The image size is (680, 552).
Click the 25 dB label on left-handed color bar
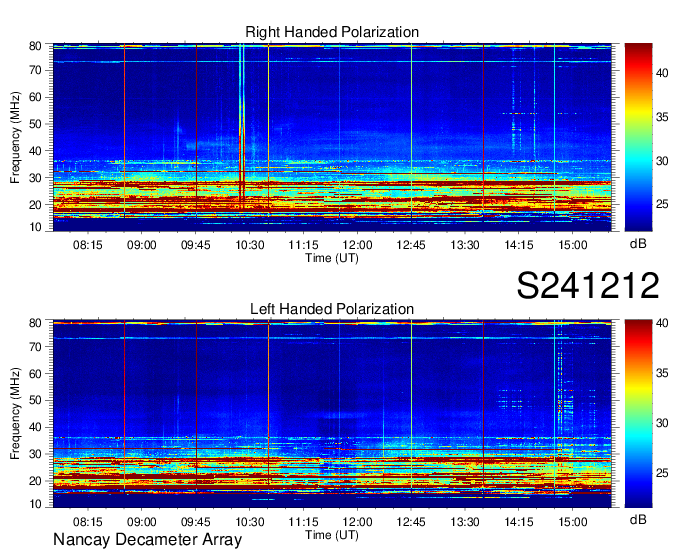point(662,473)
